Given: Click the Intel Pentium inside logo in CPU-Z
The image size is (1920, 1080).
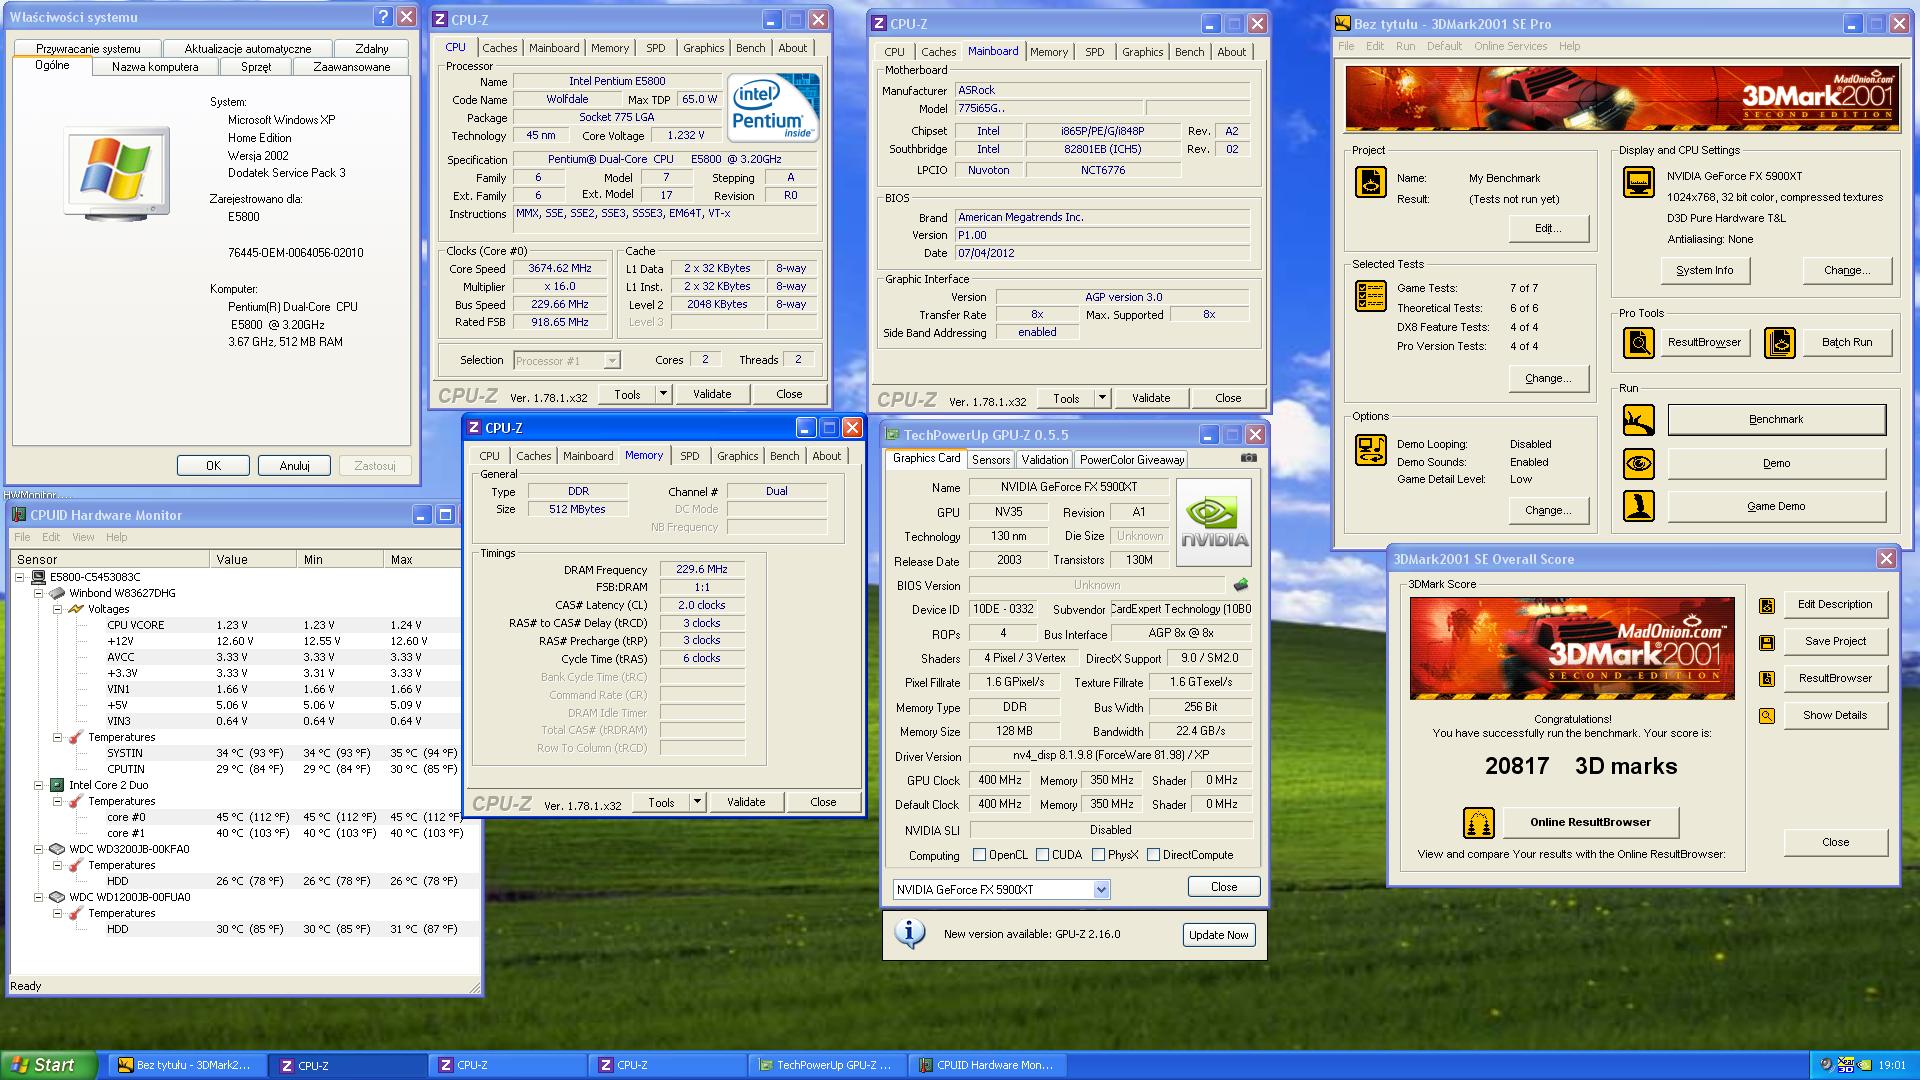Looking at the screenshot, I should (x=773, y=107).
